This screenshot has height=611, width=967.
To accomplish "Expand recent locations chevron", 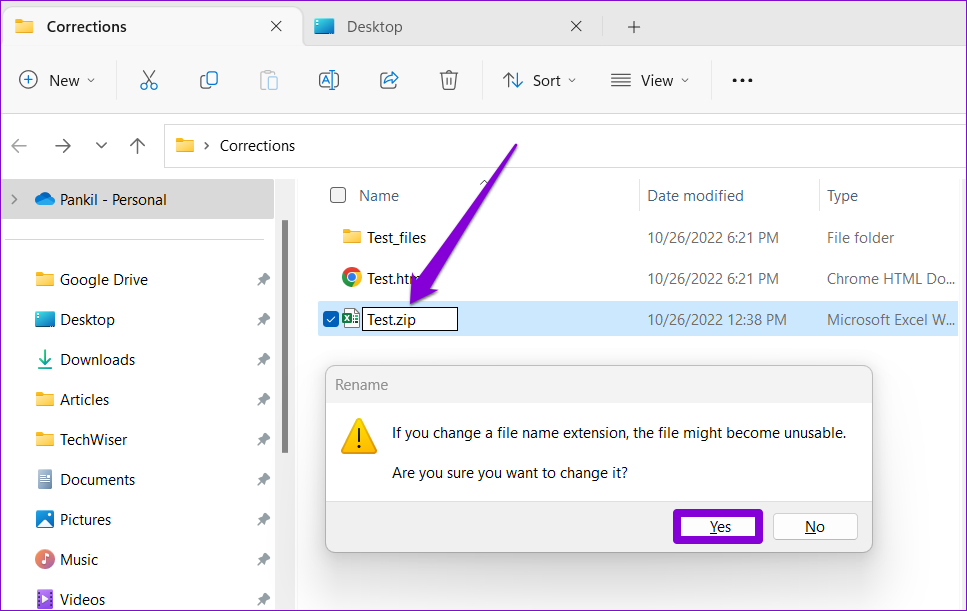I will [x=101, y=146].
